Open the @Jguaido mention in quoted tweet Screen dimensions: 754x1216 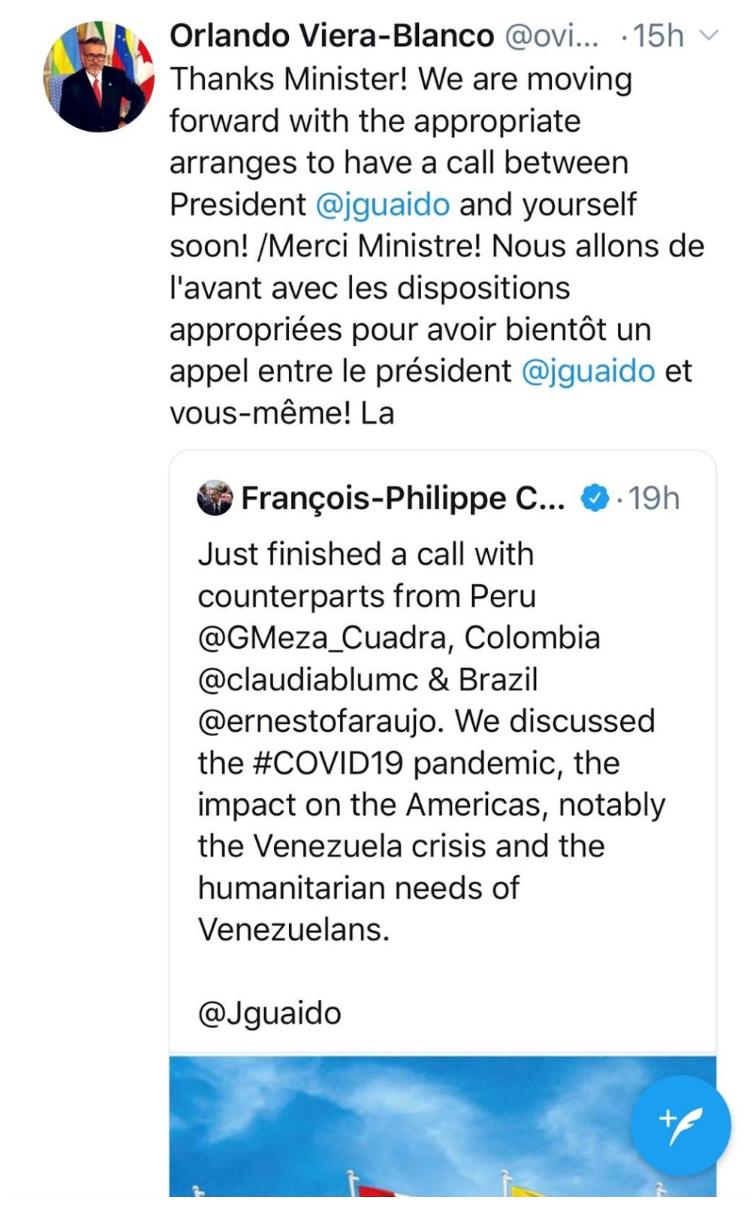click(x=269, y=1014)
